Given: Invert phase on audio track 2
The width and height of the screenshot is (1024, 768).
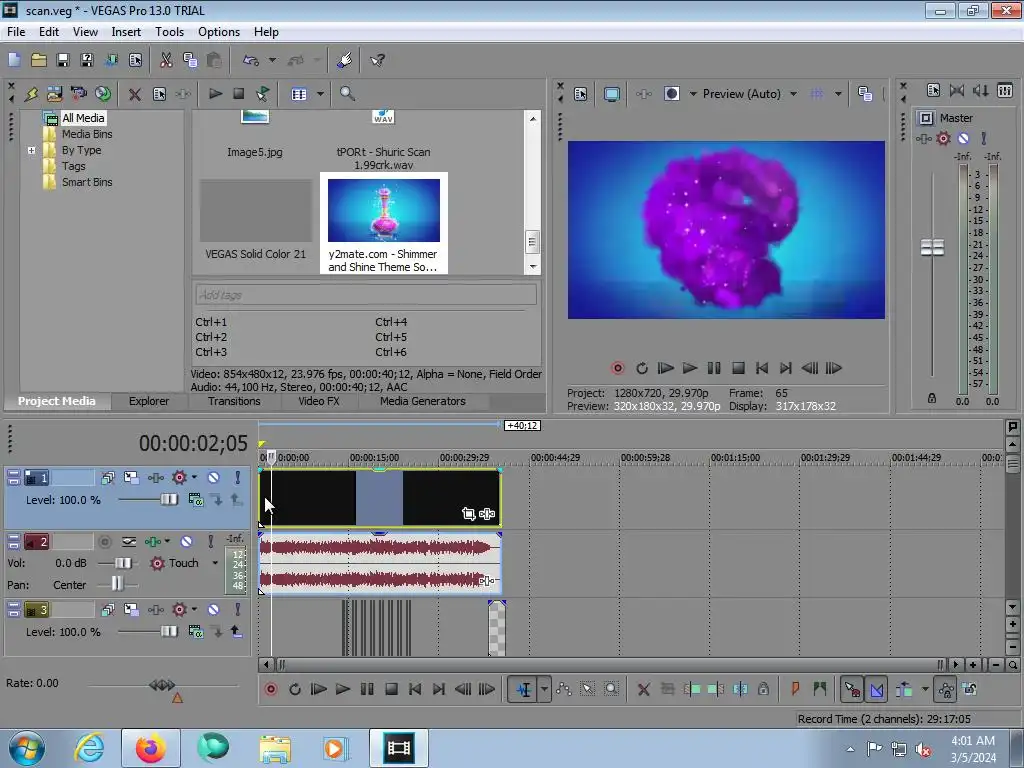Looking at the screenshot, I should click(x=129, y=541).
